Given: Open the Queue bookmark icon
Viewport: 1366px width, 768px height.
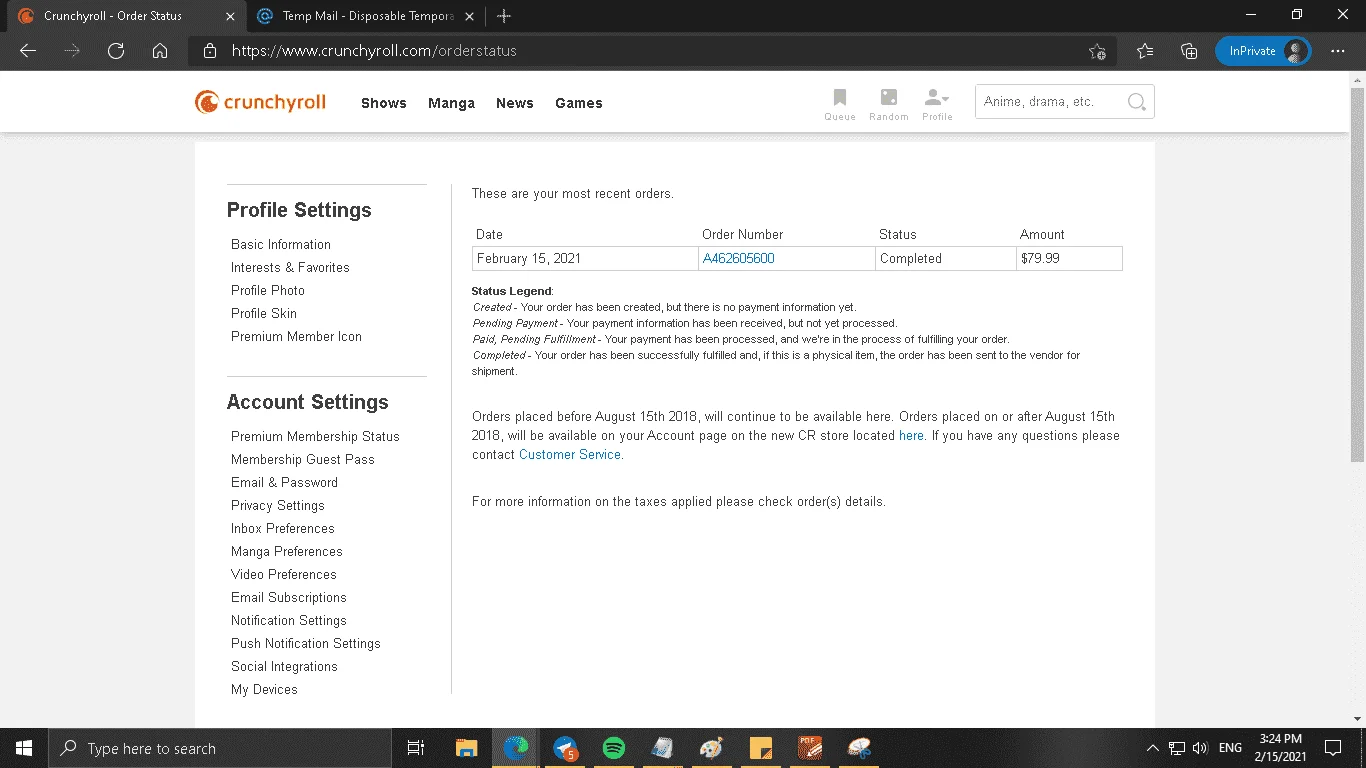Looking at the screenshot, I should click(x=840, y=103).
